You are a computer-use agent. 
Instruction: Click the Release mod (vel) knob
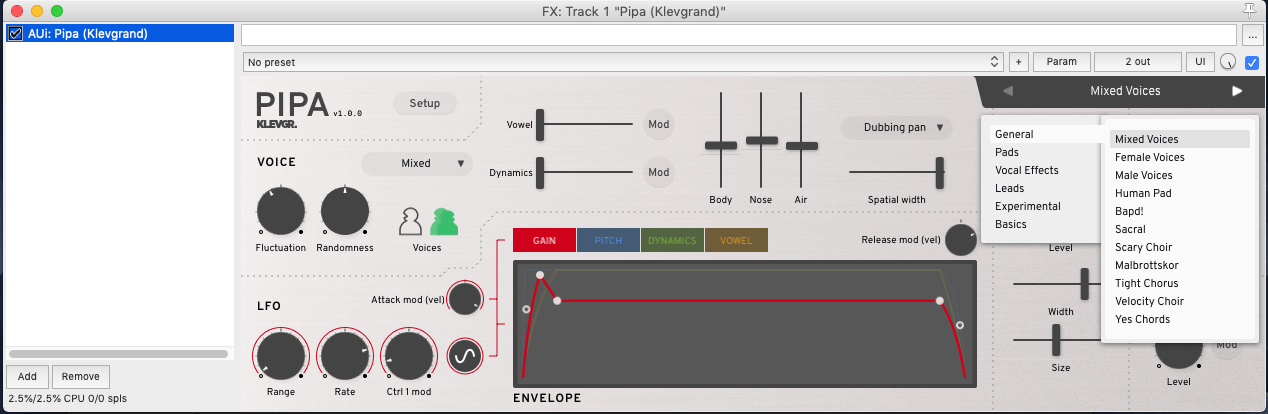(x=961, y=240)
